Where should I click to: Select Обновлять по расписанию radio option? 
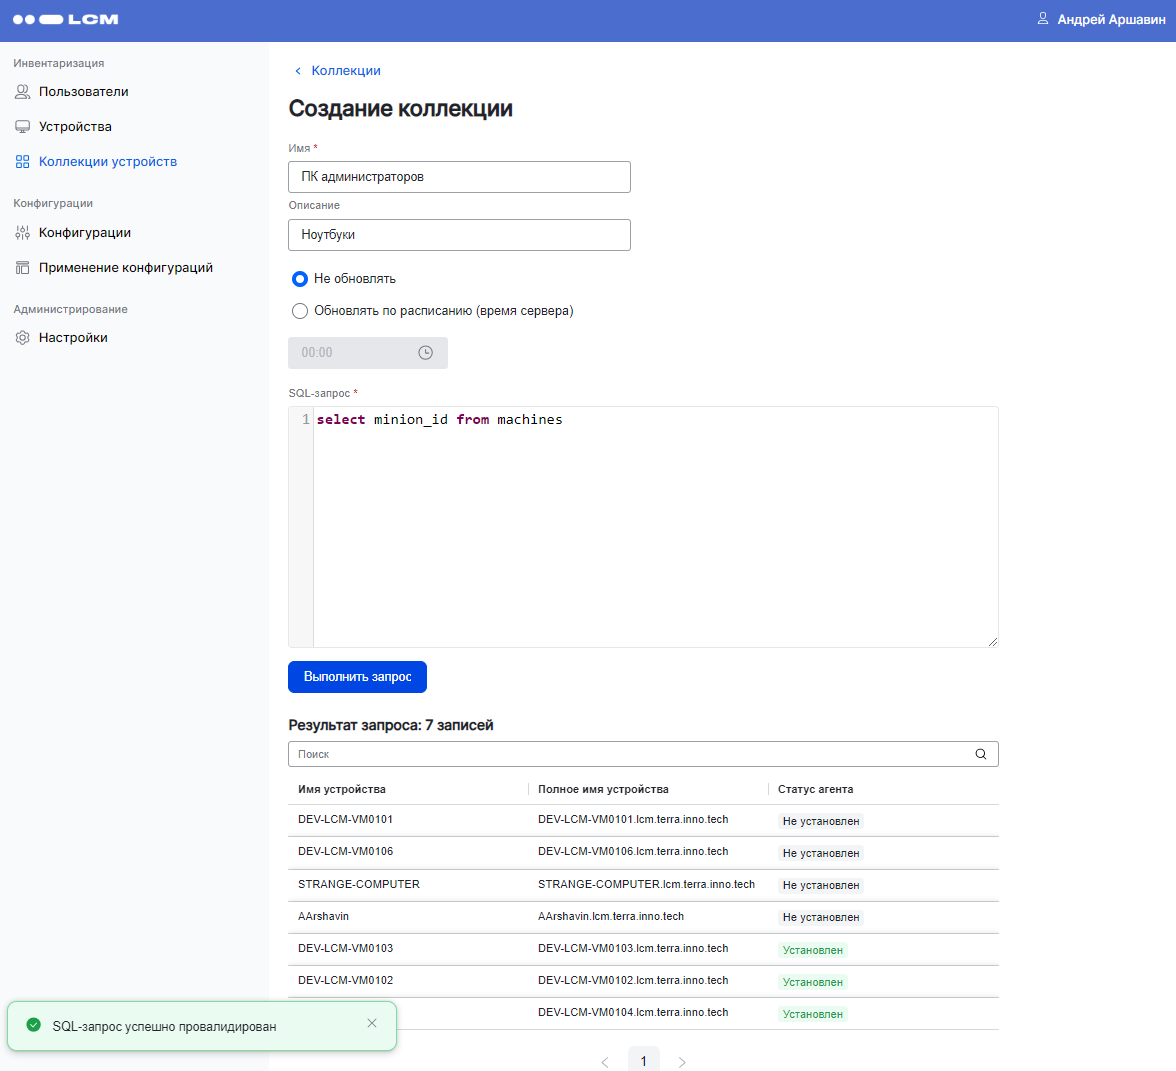tap(299, 311)
